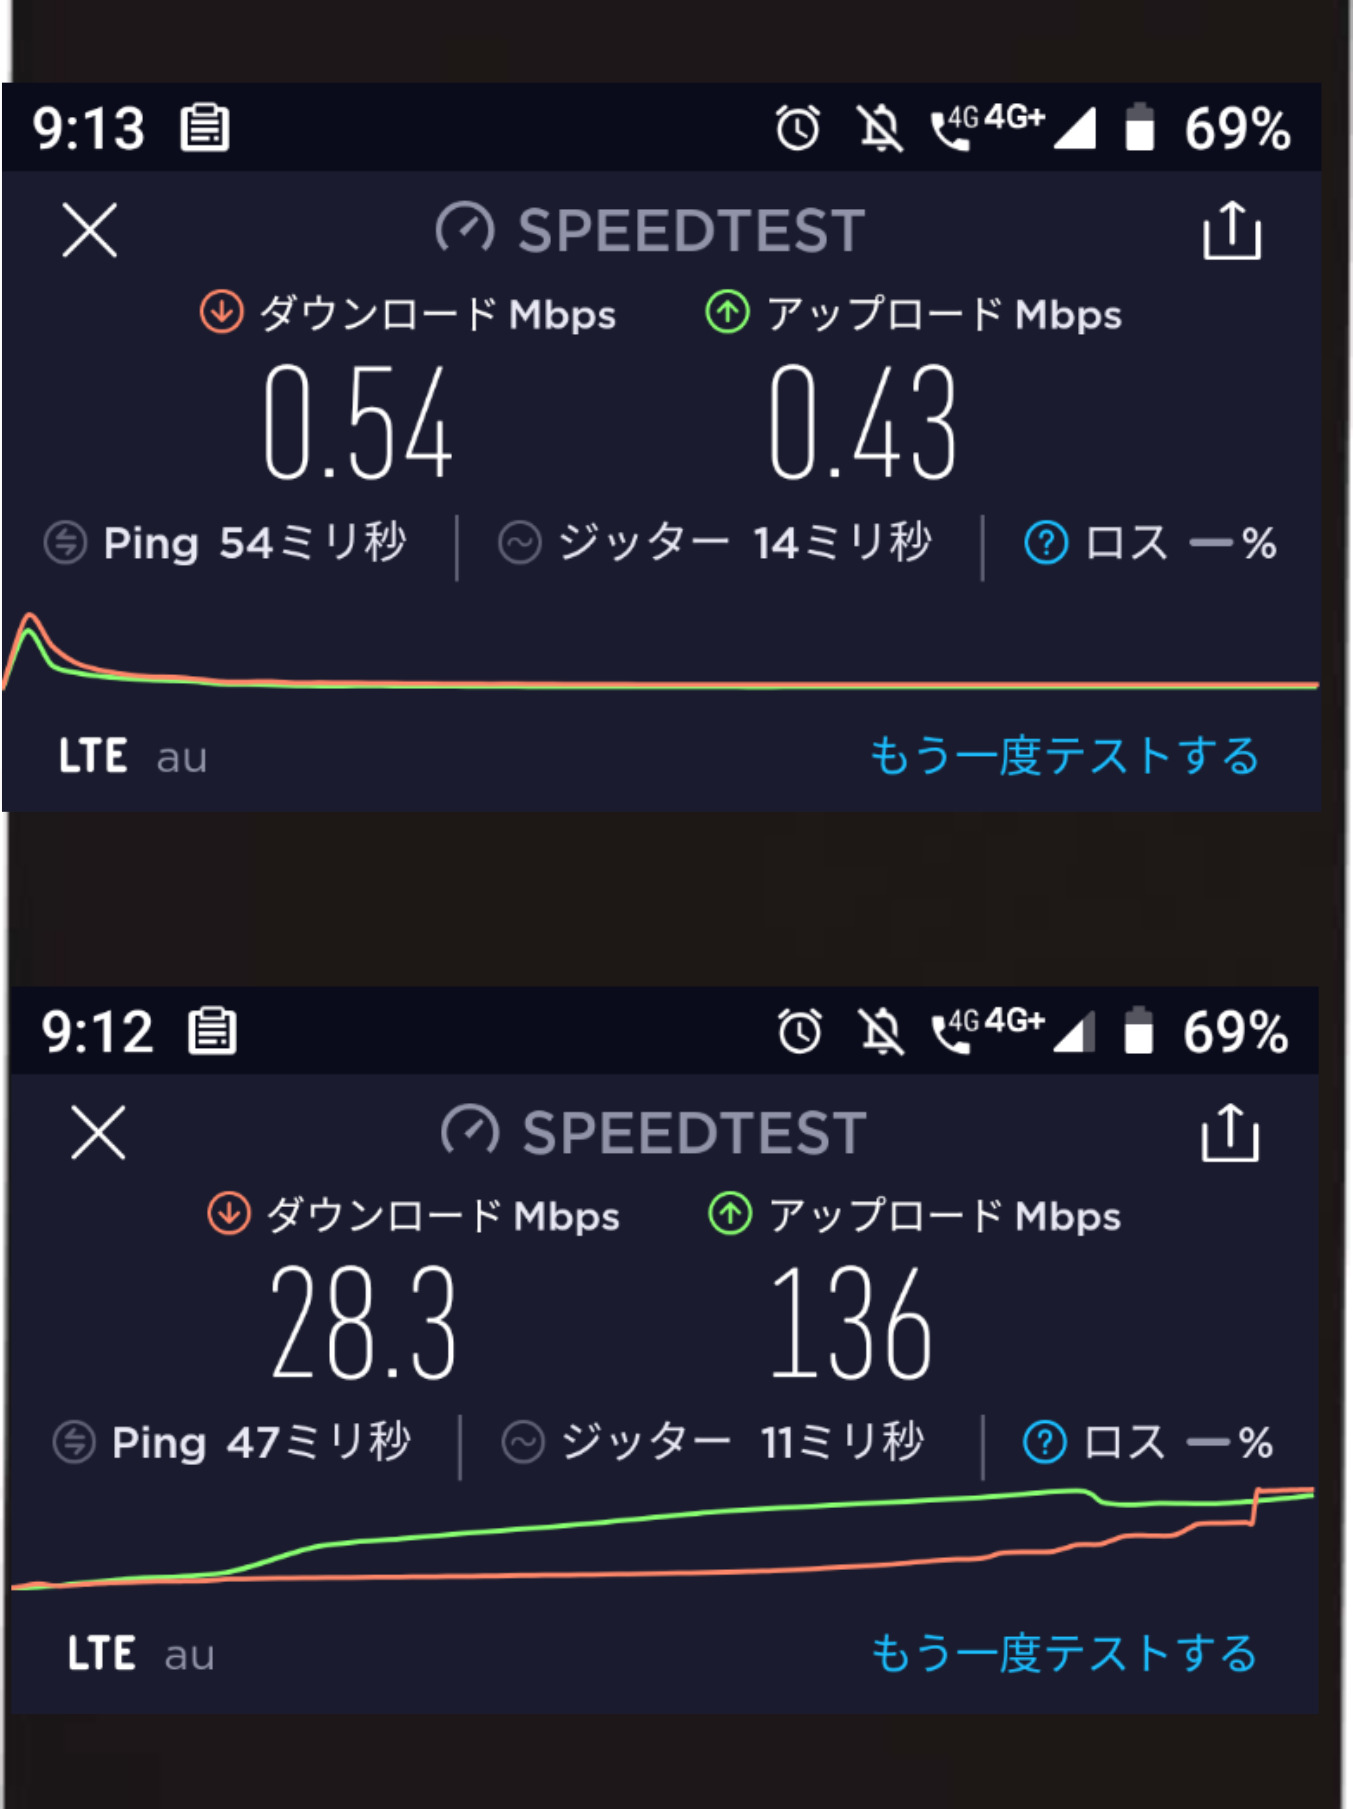The height and width of the screenshot is (1809, 1353).
Task: Tap the 136 upload speed value
Action: (851, 1322)
